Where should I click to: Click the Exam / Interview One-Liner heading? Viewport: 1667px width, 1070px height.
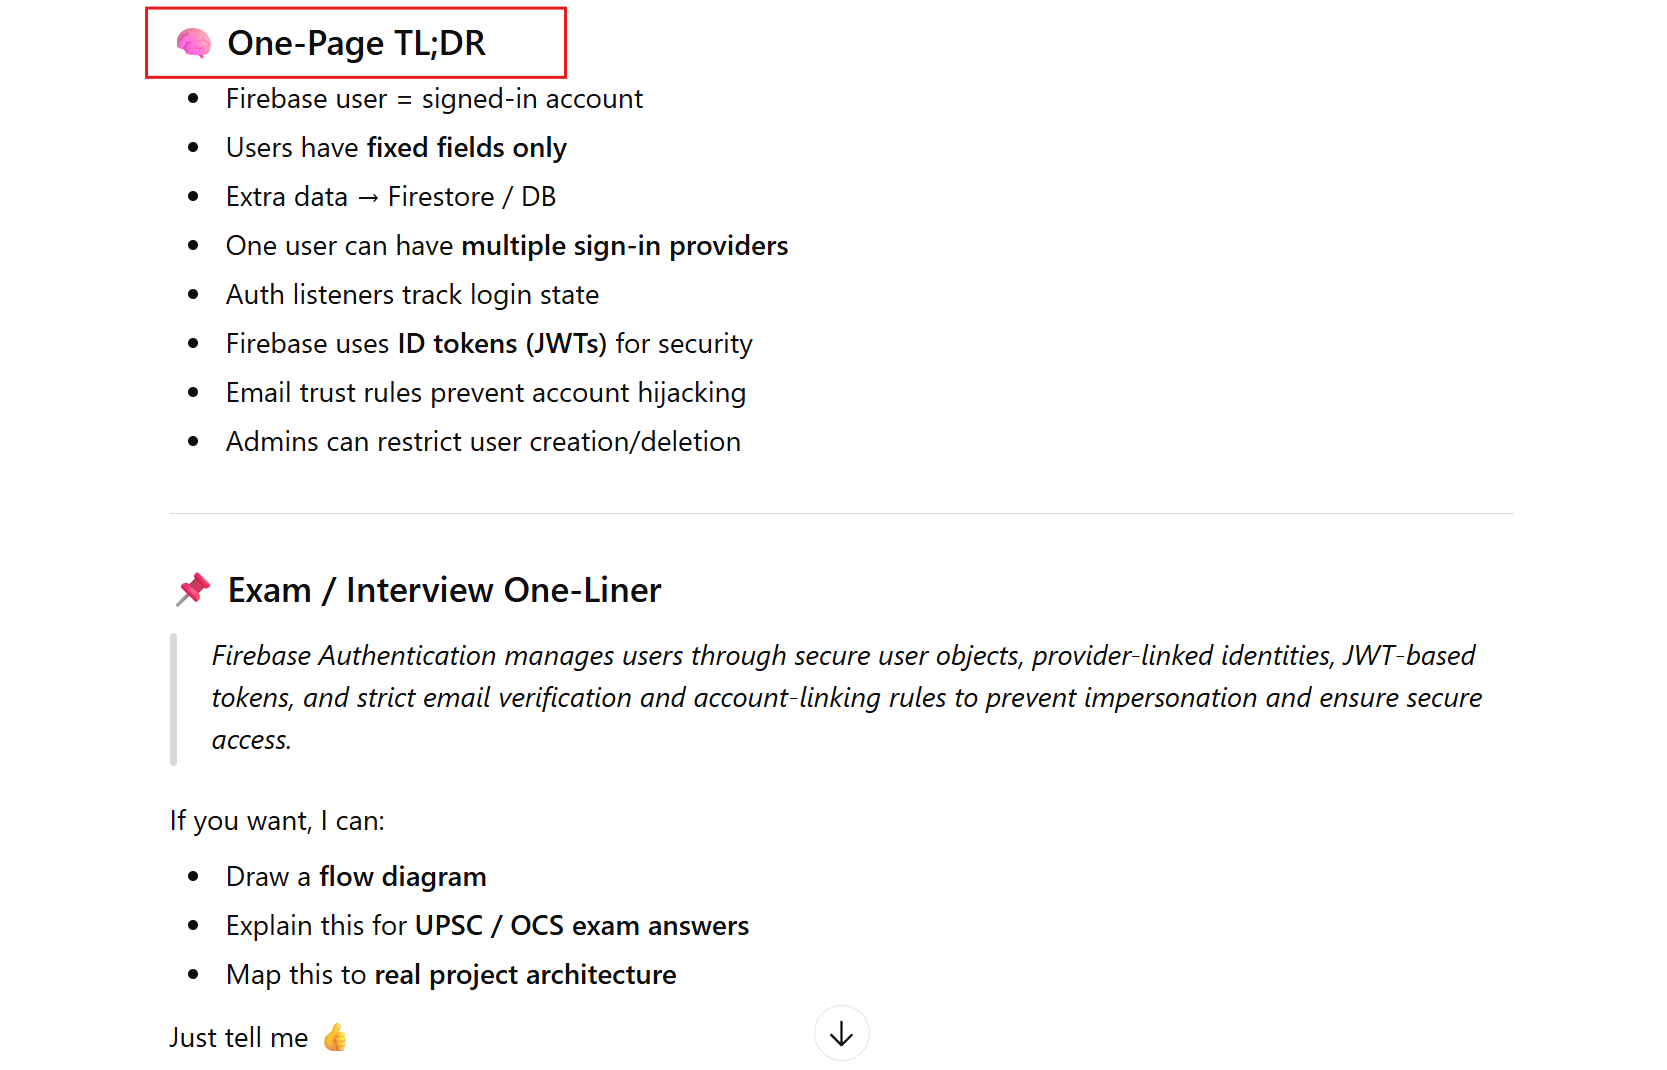tap(444, 590)
